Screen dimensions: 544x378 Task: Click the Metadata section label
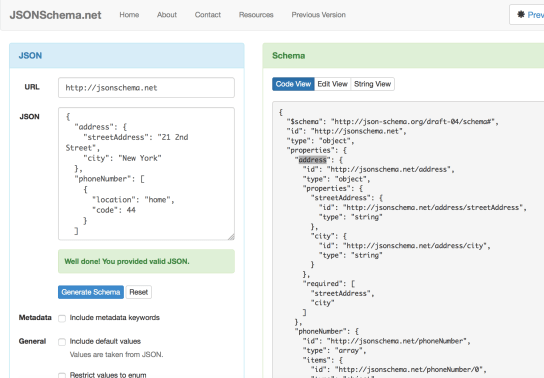click(x=35, y=317)
